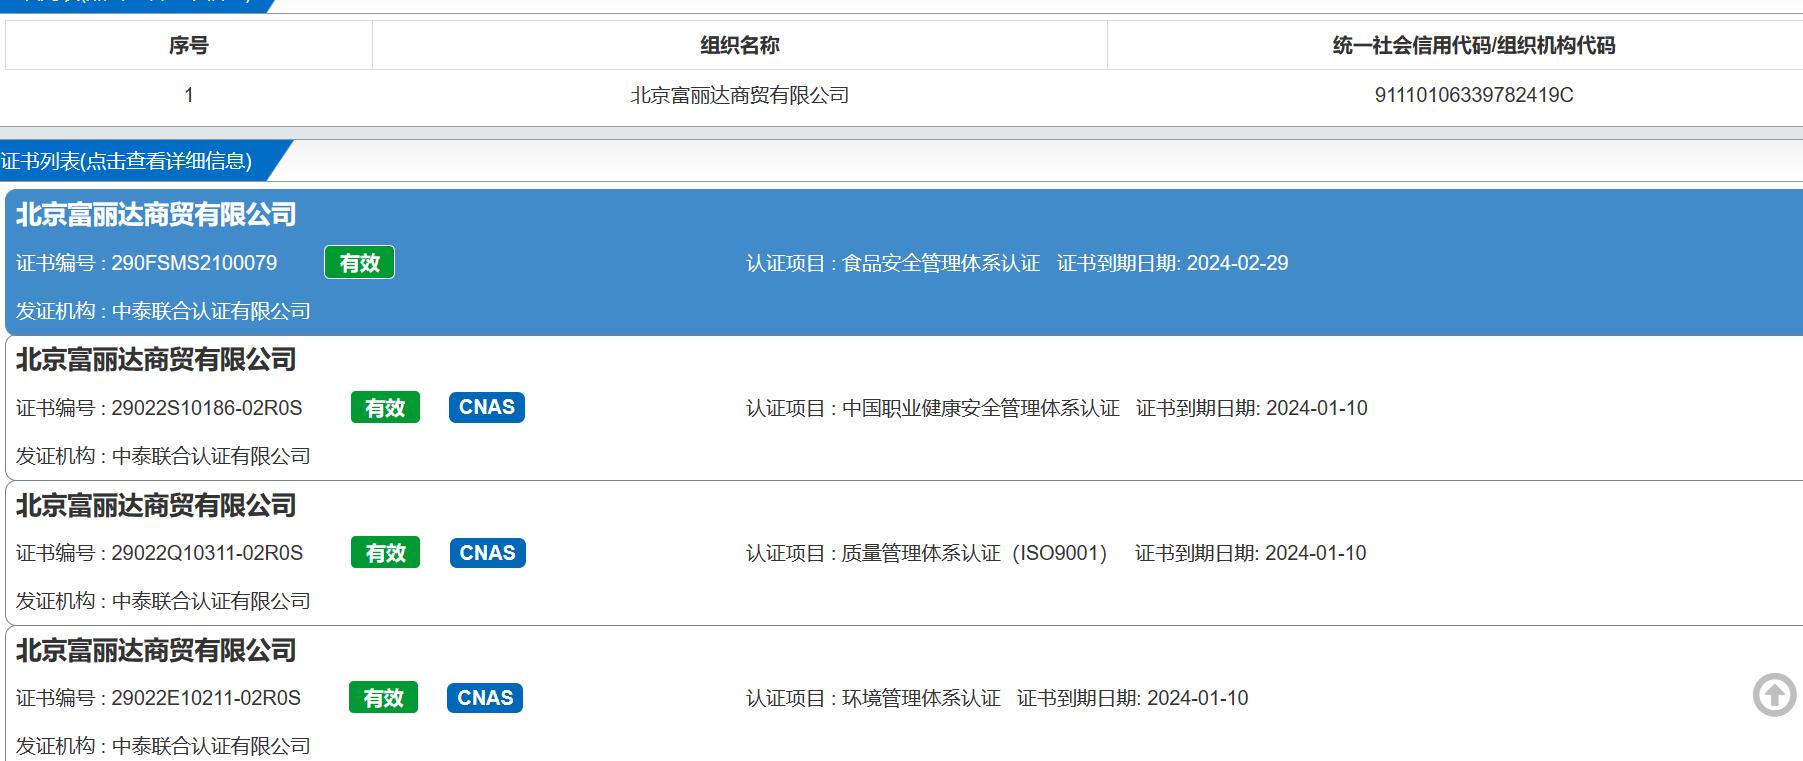Click expiry date of occupational health certificate

coord(1316,408)
